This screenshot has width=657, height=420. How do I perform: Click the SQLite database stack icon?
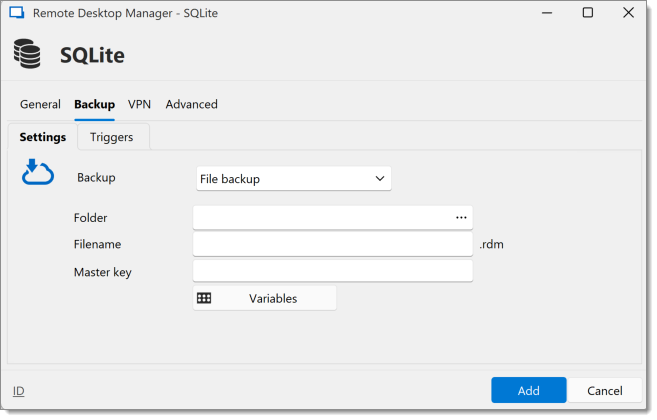coord(27,54)
